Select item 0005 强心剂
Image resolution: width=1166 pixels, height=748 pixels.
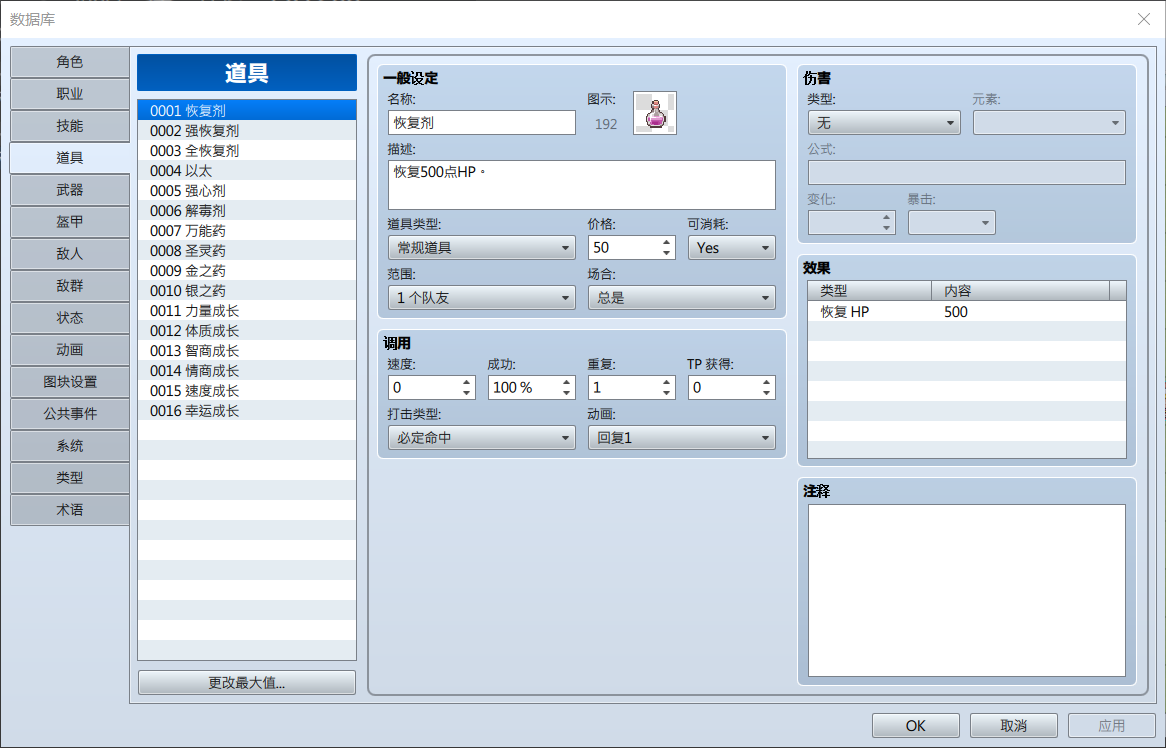(x=247, y=191)
